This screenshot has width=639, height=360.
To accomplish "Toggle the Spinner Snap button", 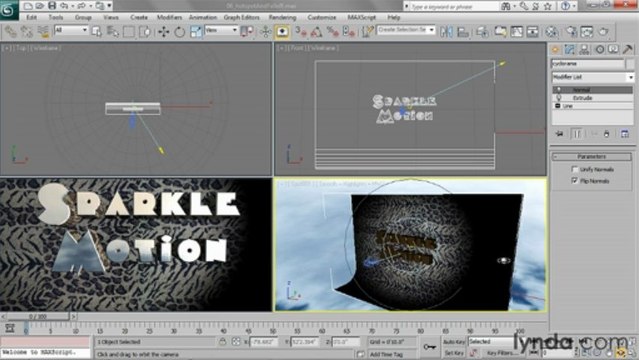I will coord(349,31).
